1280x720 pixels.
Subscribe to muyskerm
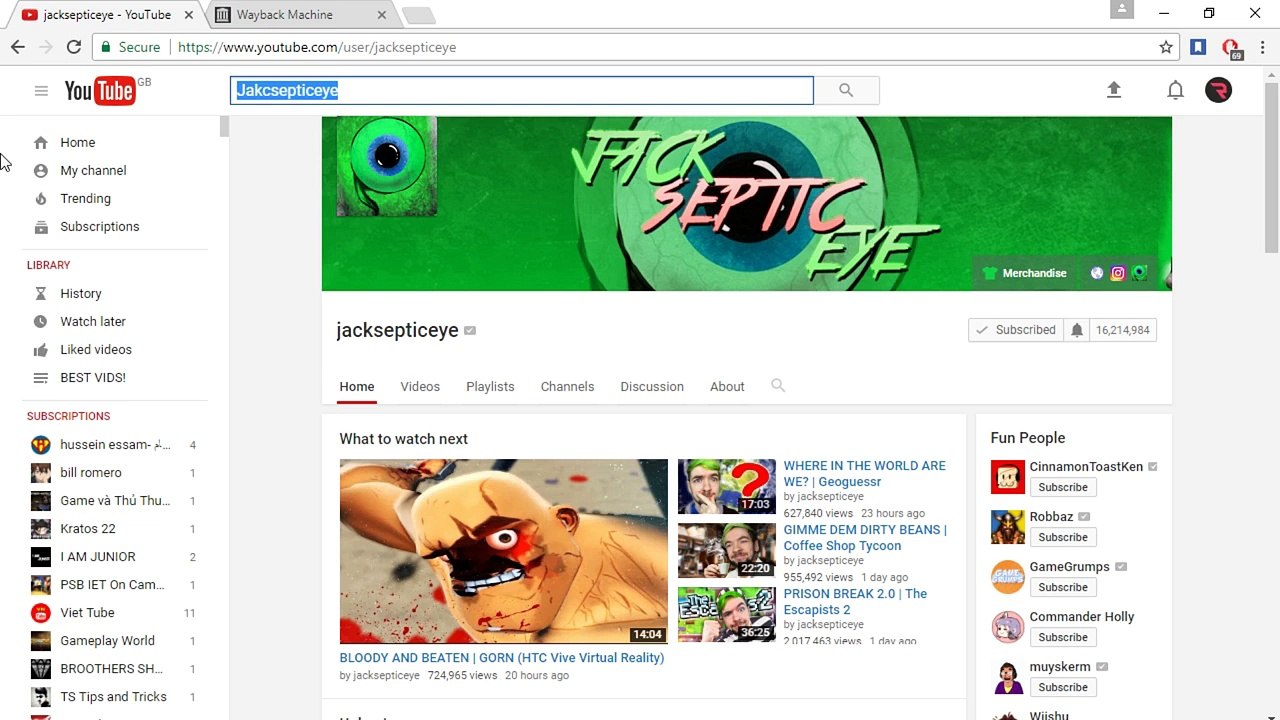1062,688
